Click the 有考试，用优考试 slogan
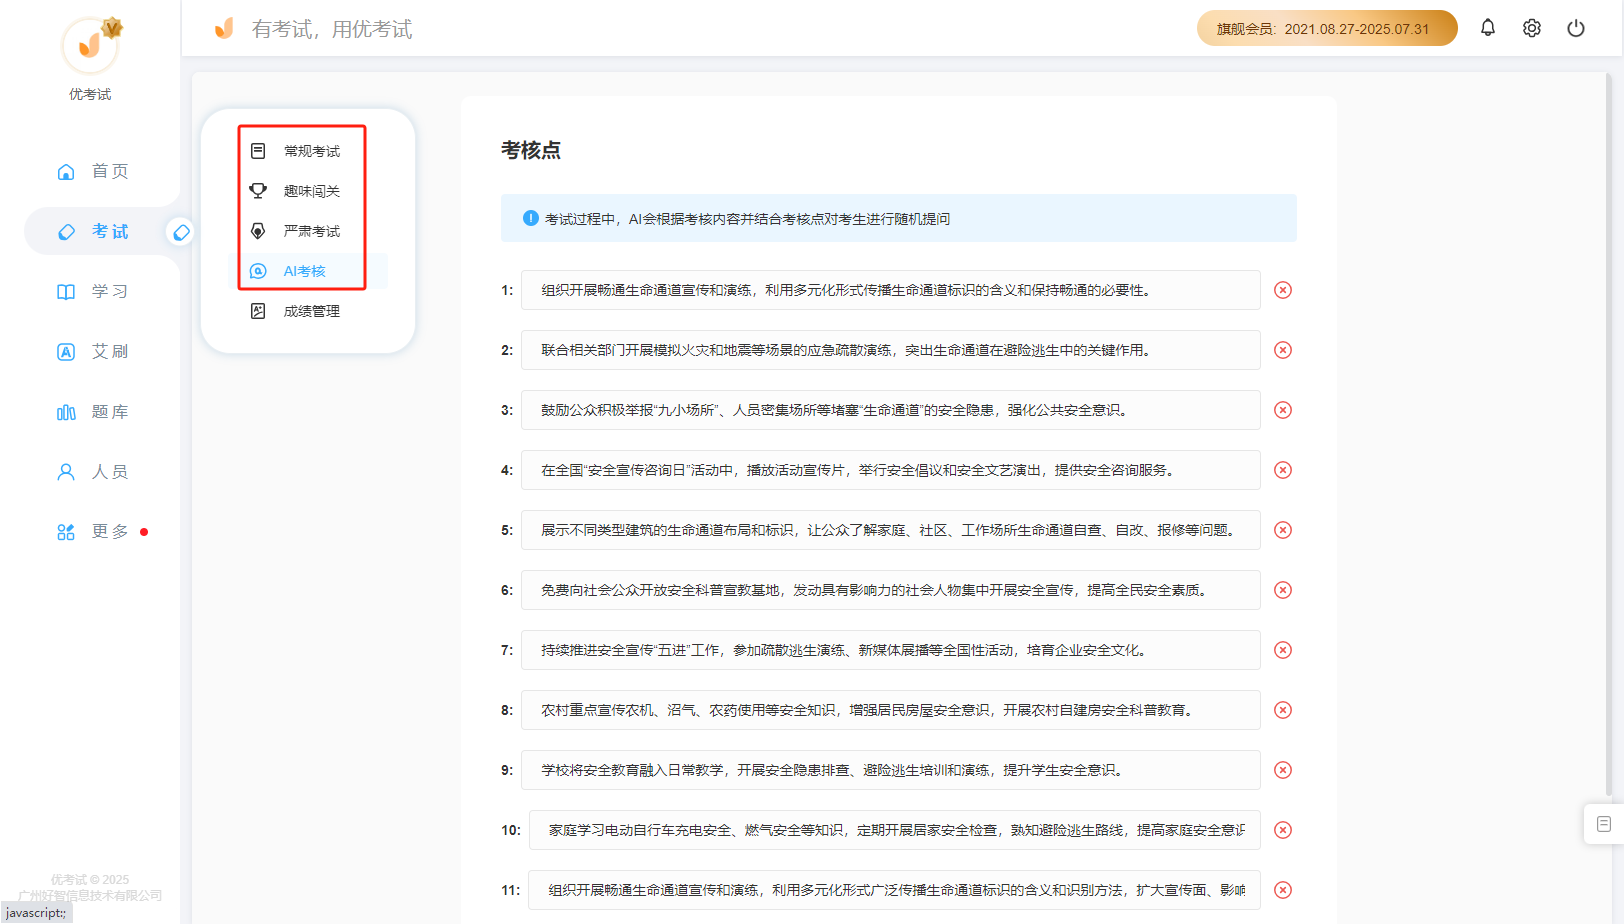 332,29
